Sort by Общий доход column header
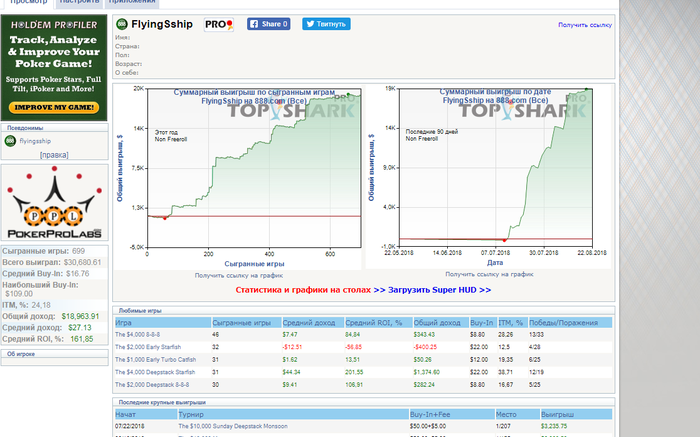The height and width of the screenshot is (437, 700). [441, 323]
